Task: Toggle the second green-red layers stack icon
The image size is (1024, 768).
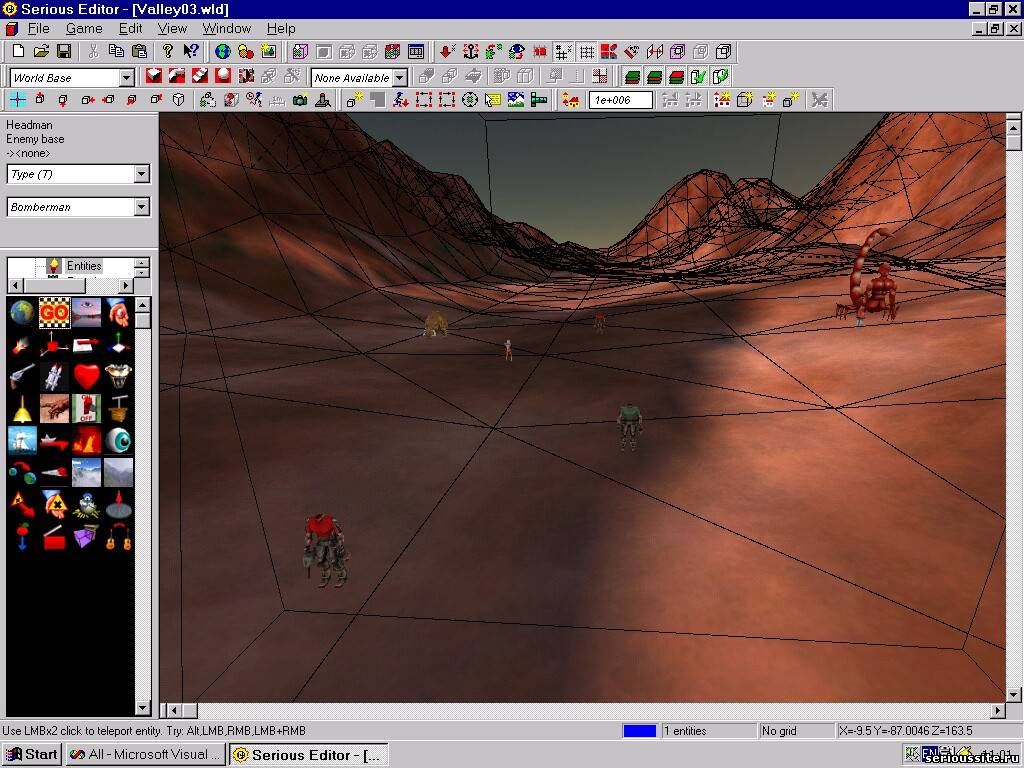Action: 654,76
